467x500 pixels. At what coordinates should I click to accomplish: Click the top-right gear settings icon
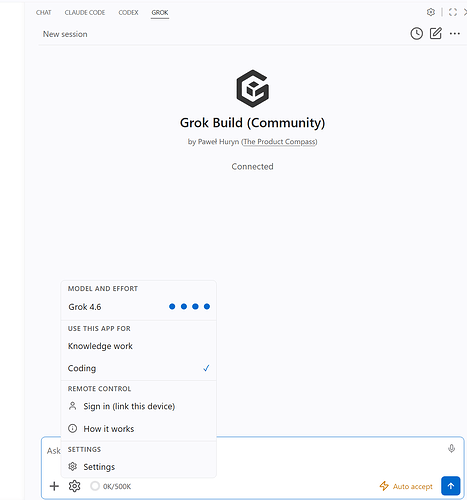click(431, 12)
